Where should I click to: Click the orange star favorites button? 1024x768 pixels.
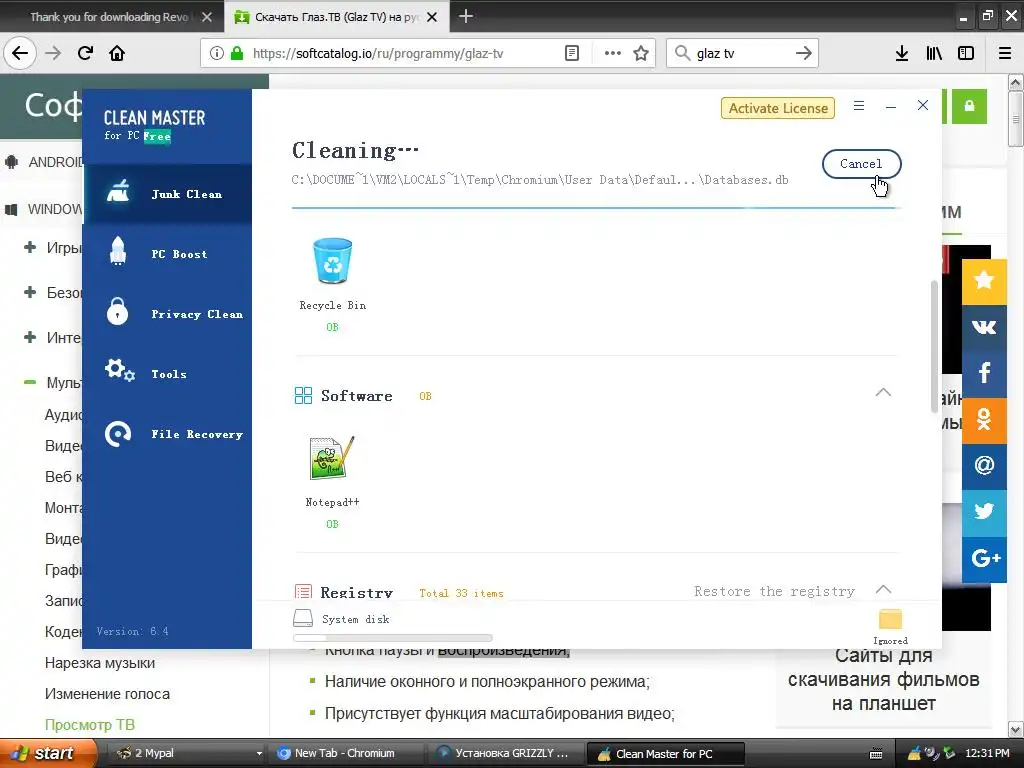[x=984, y=281]
